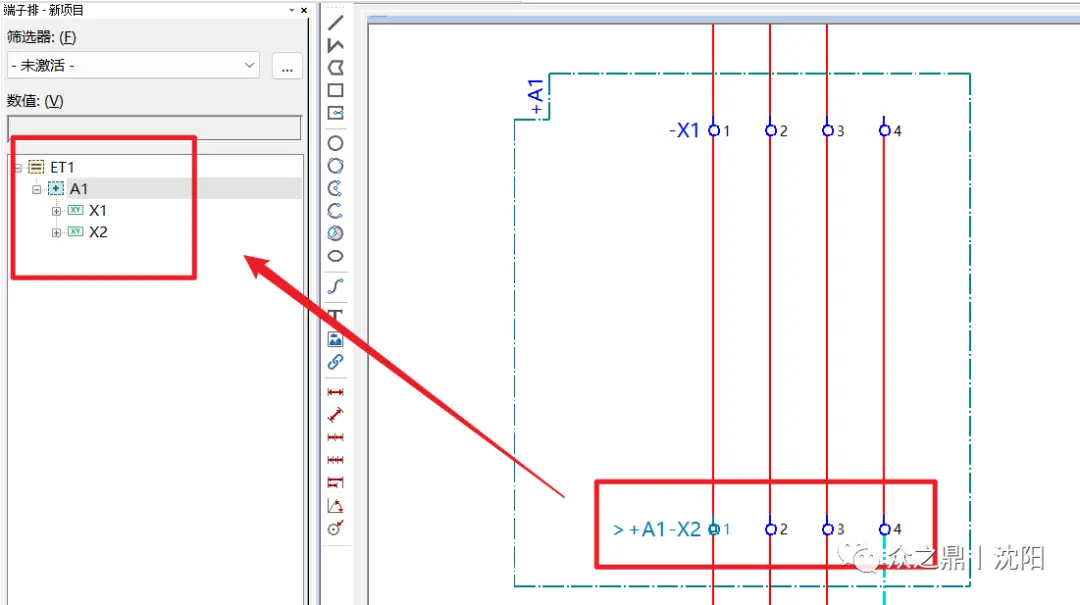Viewport: 1080px width, 605px height.
Task: Click into the 数值 value field
Action: pos(154,127)
